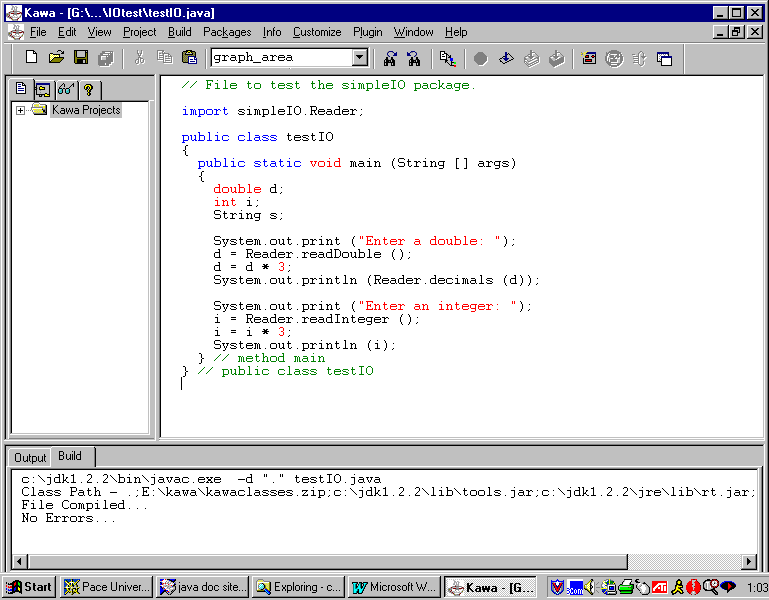The width and height of the screenshot is (769, 600).
Task: Switch to Pace Univer... taskbar window
Action: coord(106,587)
